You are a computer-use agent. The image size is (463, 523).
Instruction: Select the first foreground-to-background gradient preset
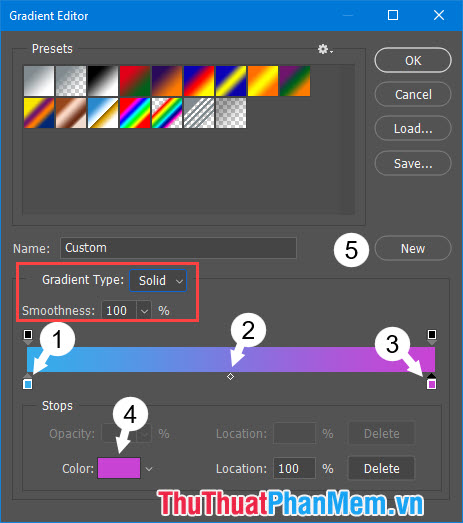[x=39, y=81]
